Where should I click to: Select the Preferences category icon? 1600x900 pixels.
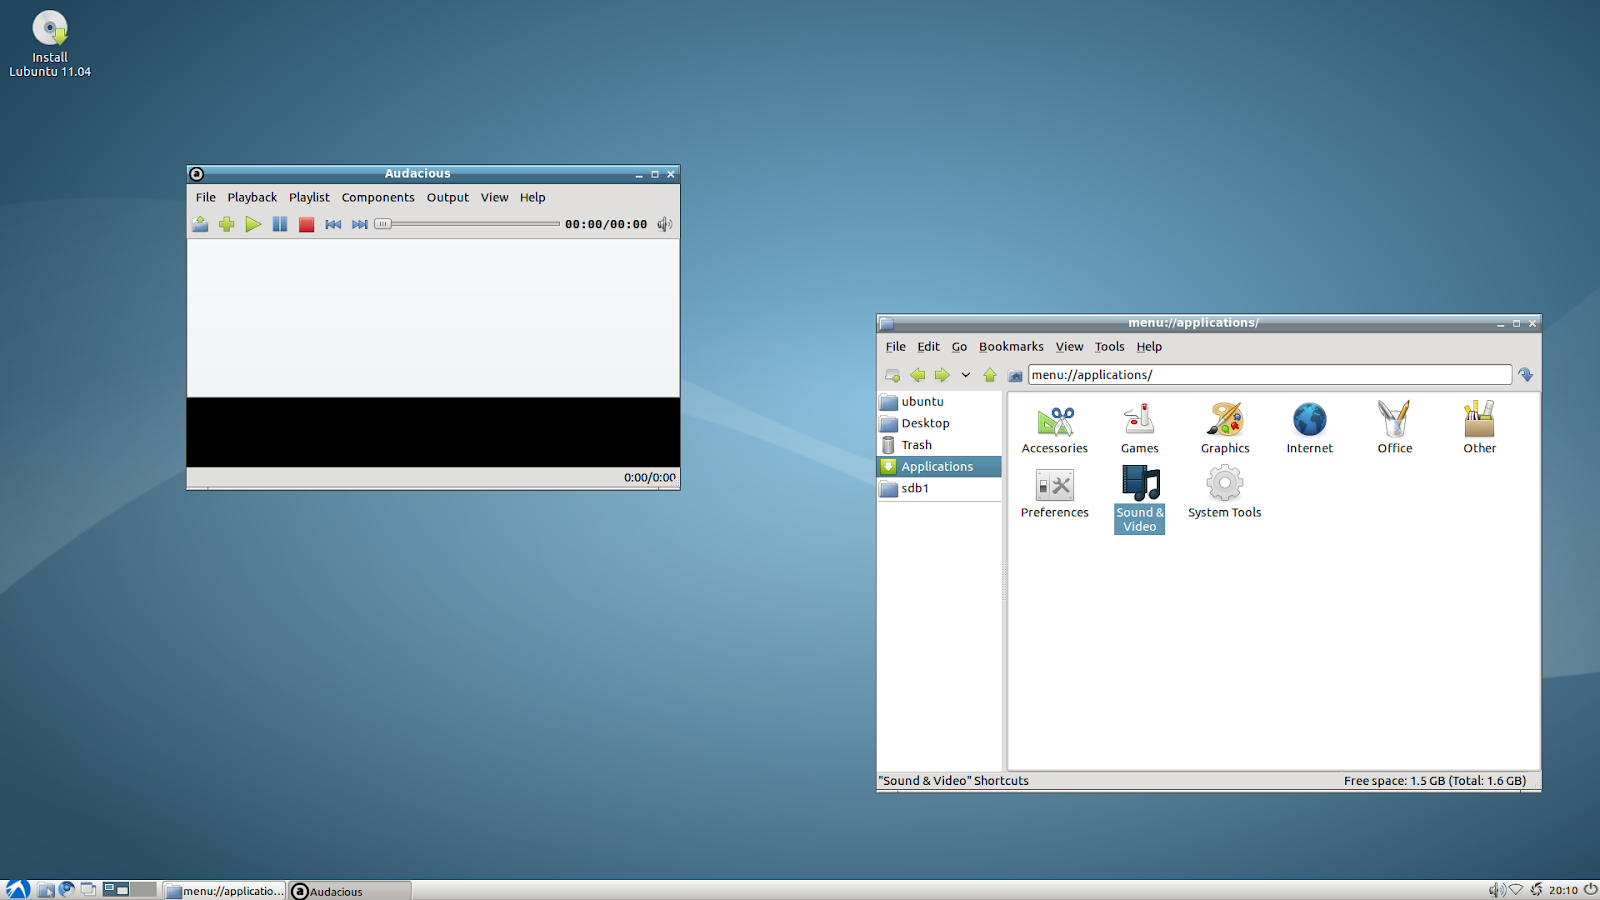pos(1055,492)
